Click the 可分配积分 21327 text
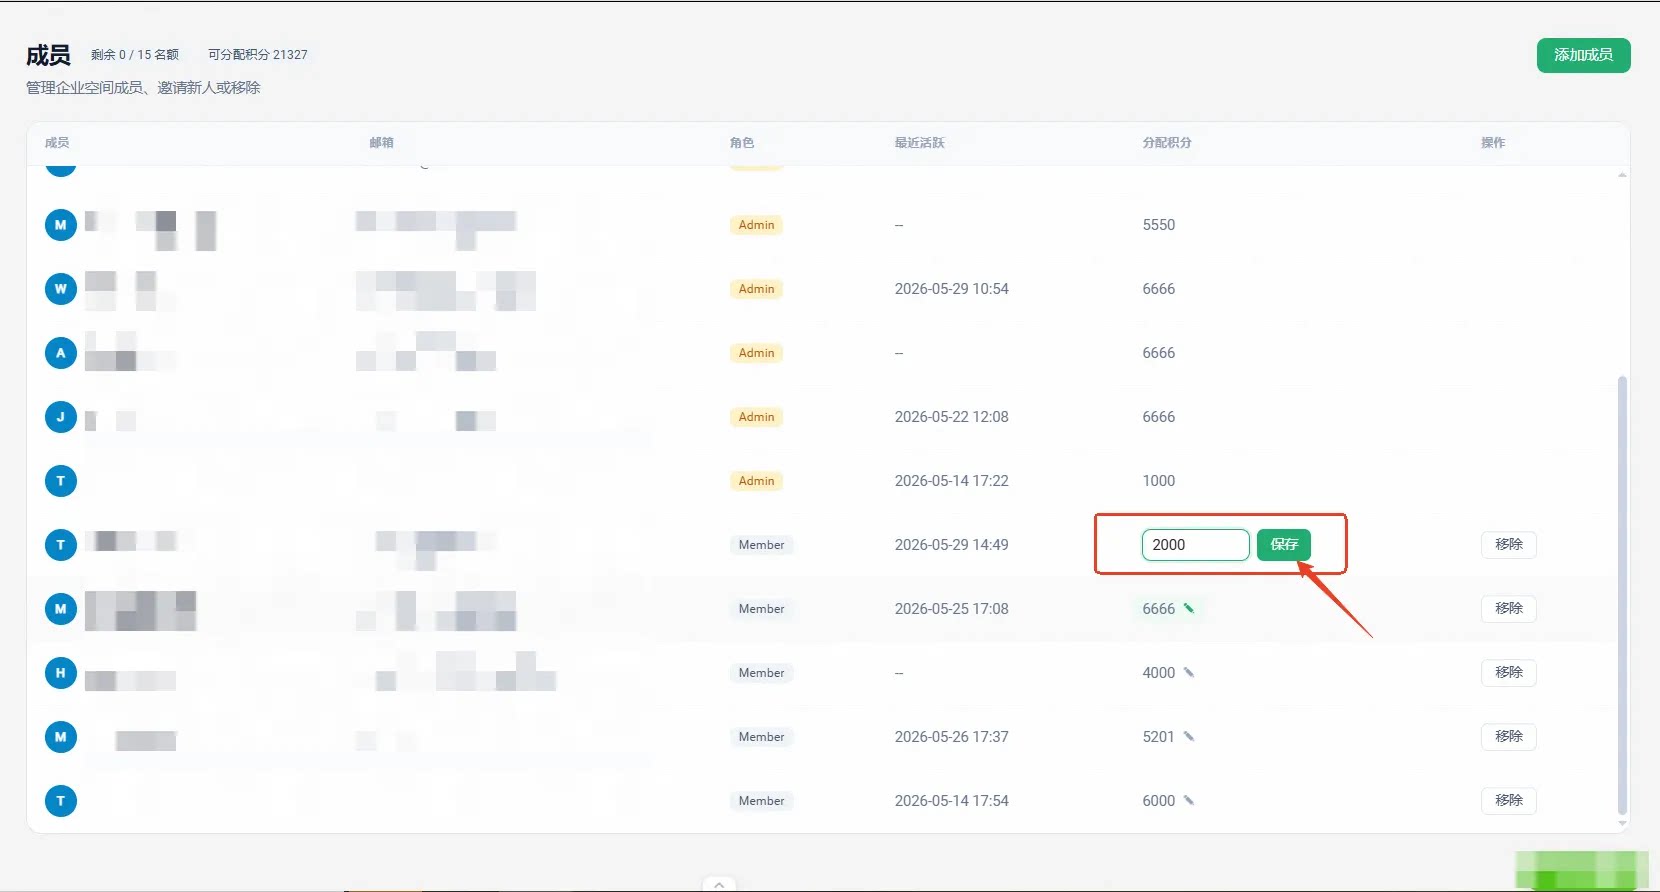 (258, 55)
